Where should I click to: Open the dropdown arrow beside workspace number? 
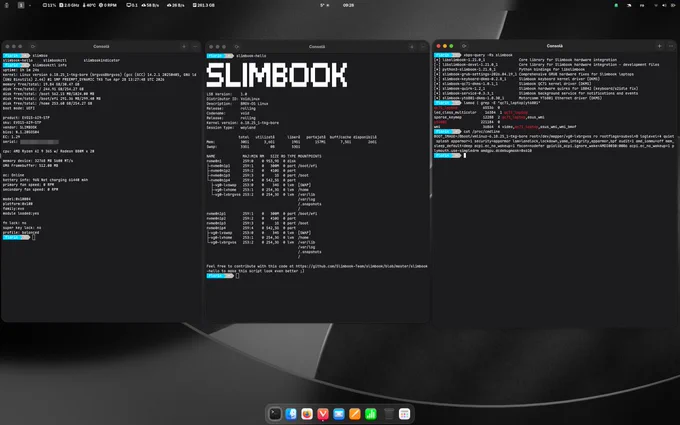tap(29, 5)
